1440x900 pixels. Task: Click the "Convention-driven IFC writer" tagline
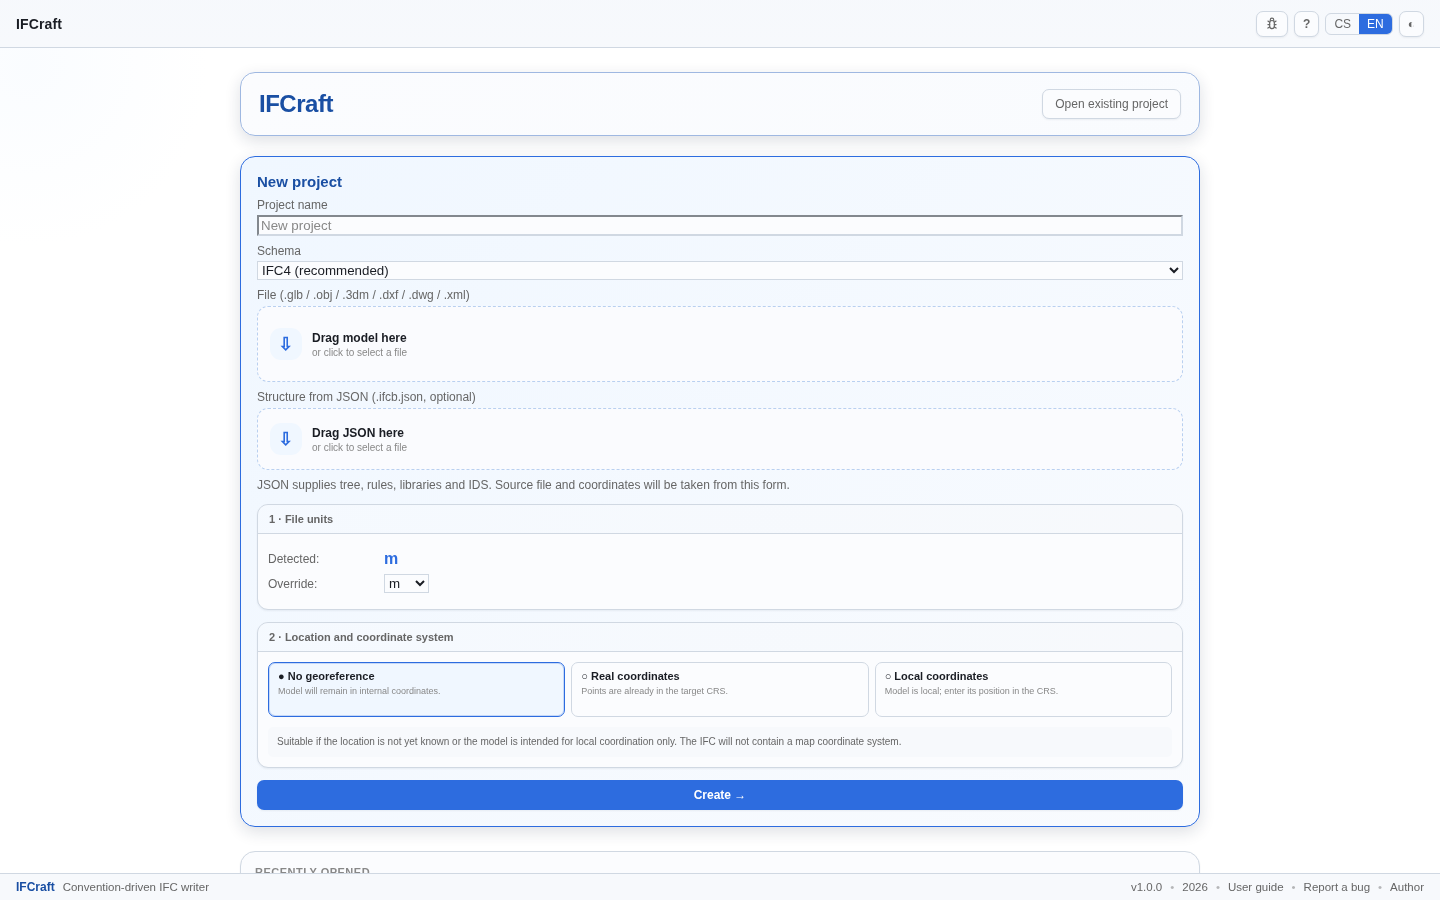coord(136,887)
